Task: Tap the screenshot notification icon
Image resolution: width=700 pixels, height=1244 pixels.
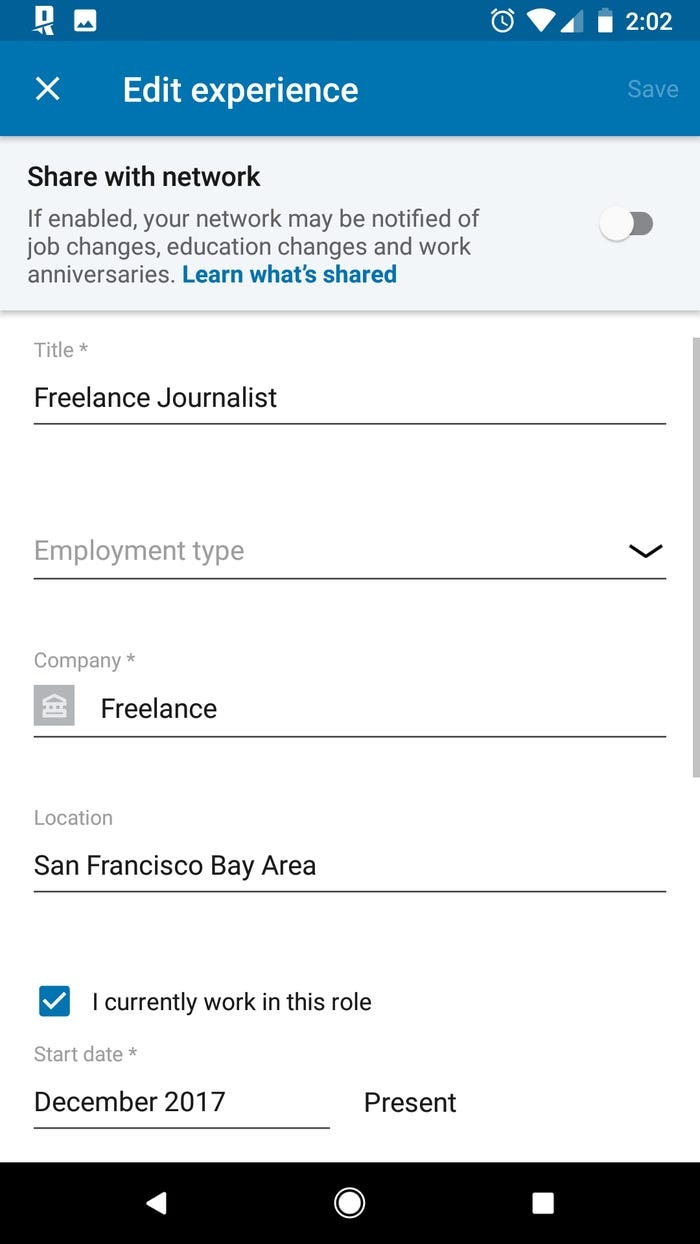Action: pos(85,19)
